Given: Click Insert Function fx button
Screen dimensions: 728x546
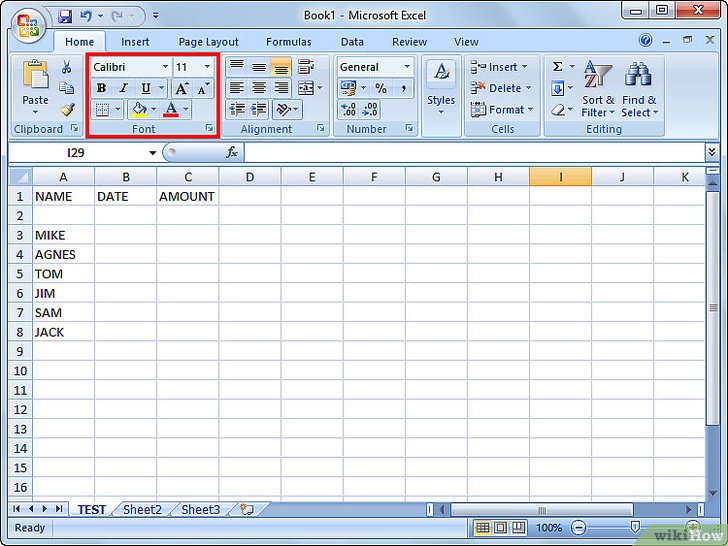Looking at the screenshot, I should click(232, 152).
